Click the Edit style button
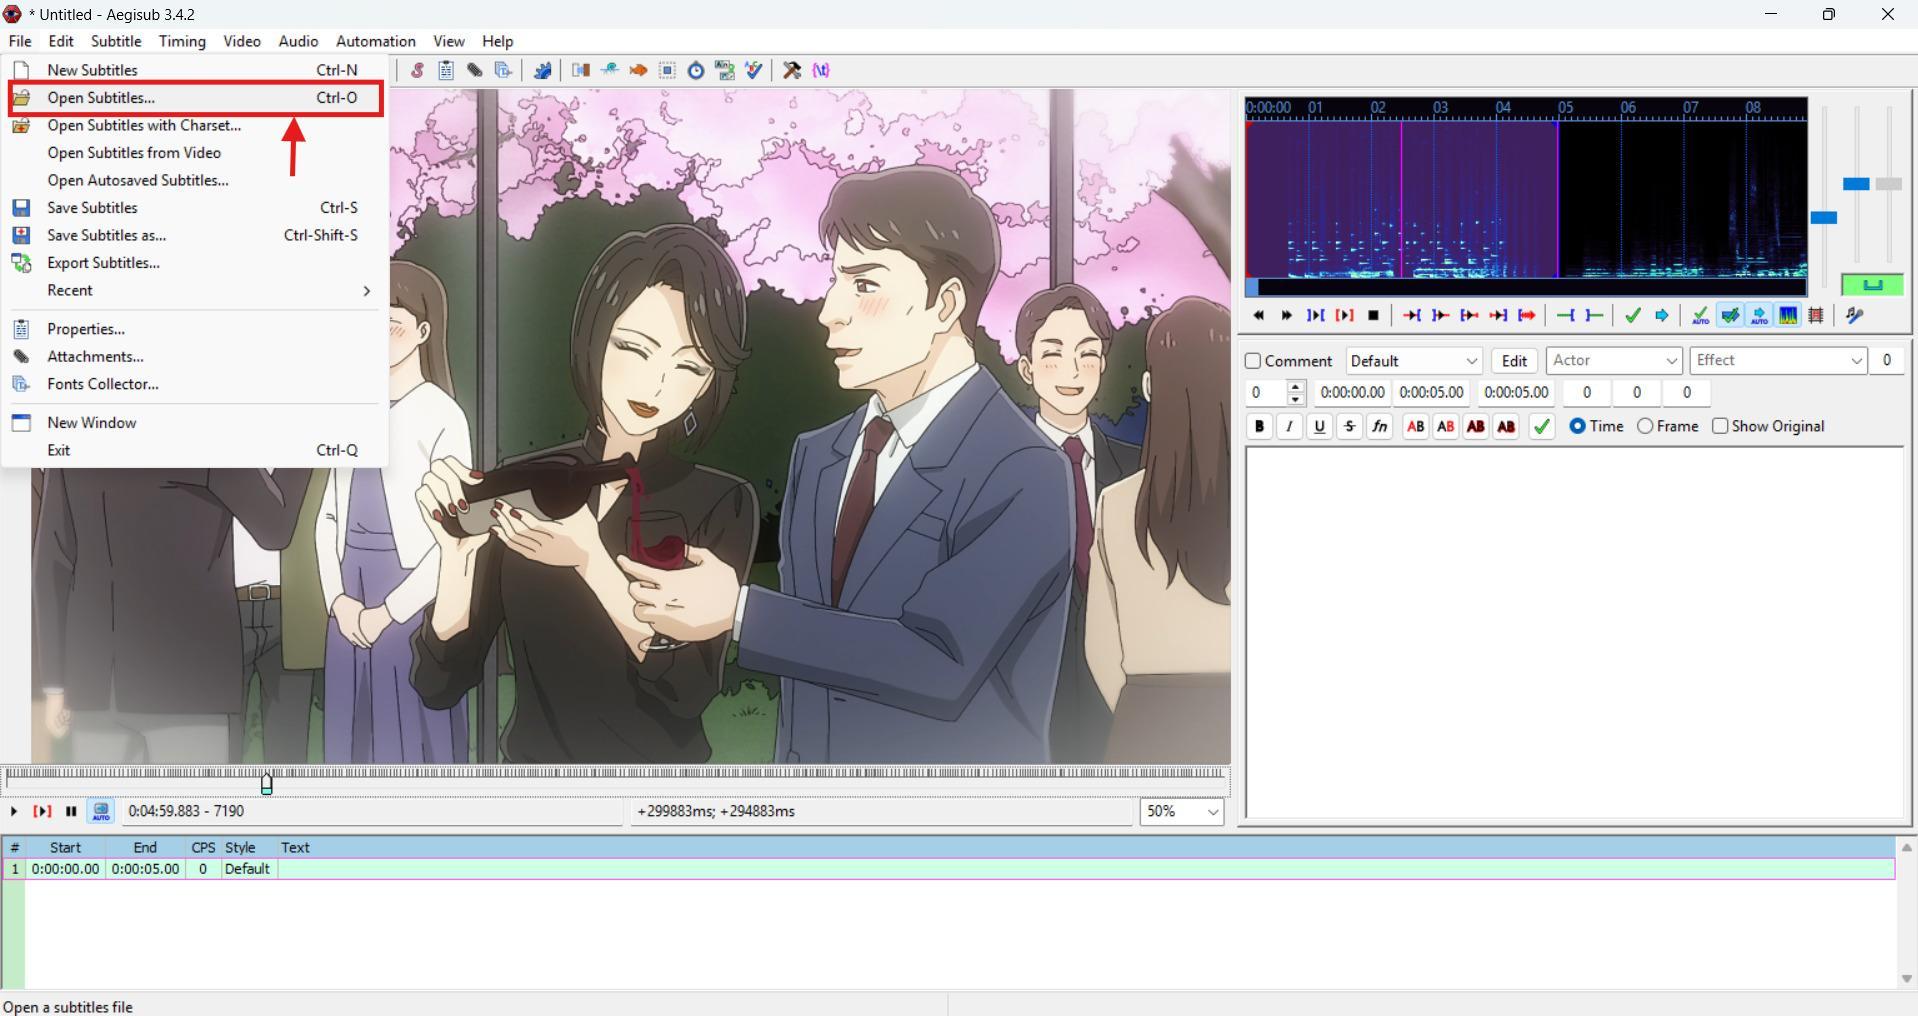 point(1514,361)
